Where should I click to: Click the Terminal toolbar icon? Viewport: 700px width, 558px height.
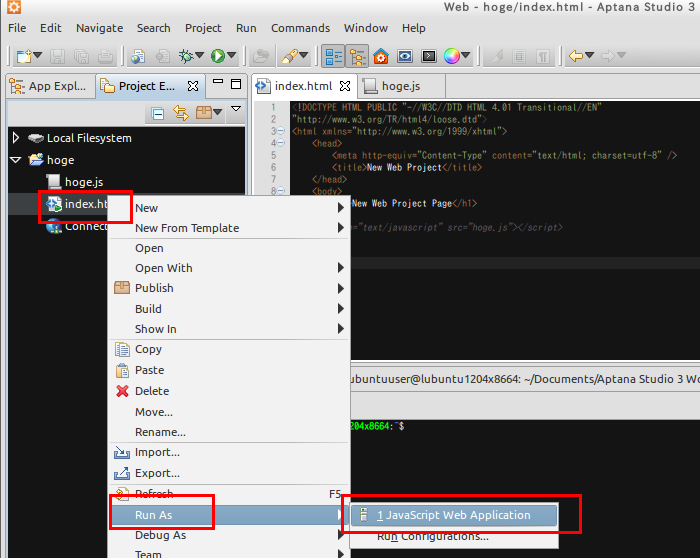coord(429,56)
